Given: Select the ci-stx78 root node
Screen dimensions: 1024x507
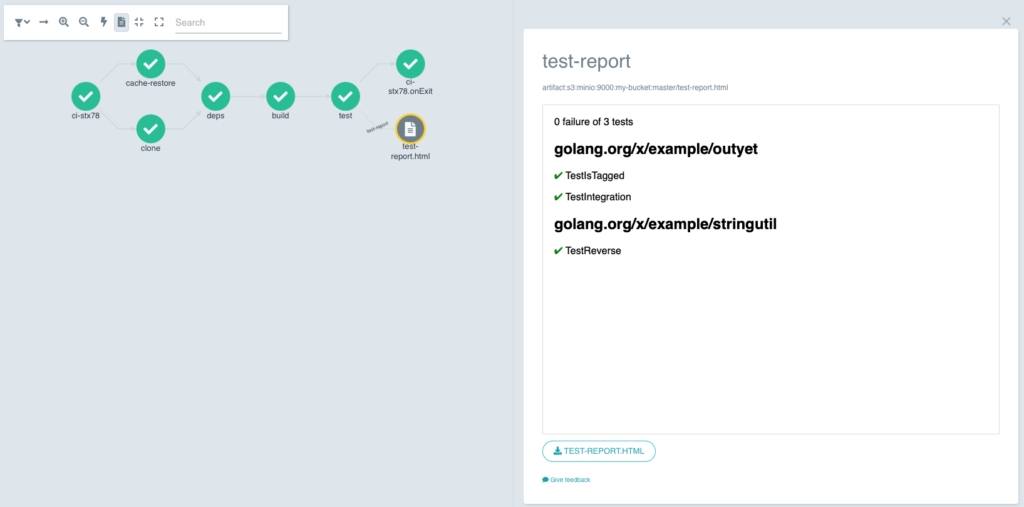Looking at the screenshot, I should [x=86, y=97].
